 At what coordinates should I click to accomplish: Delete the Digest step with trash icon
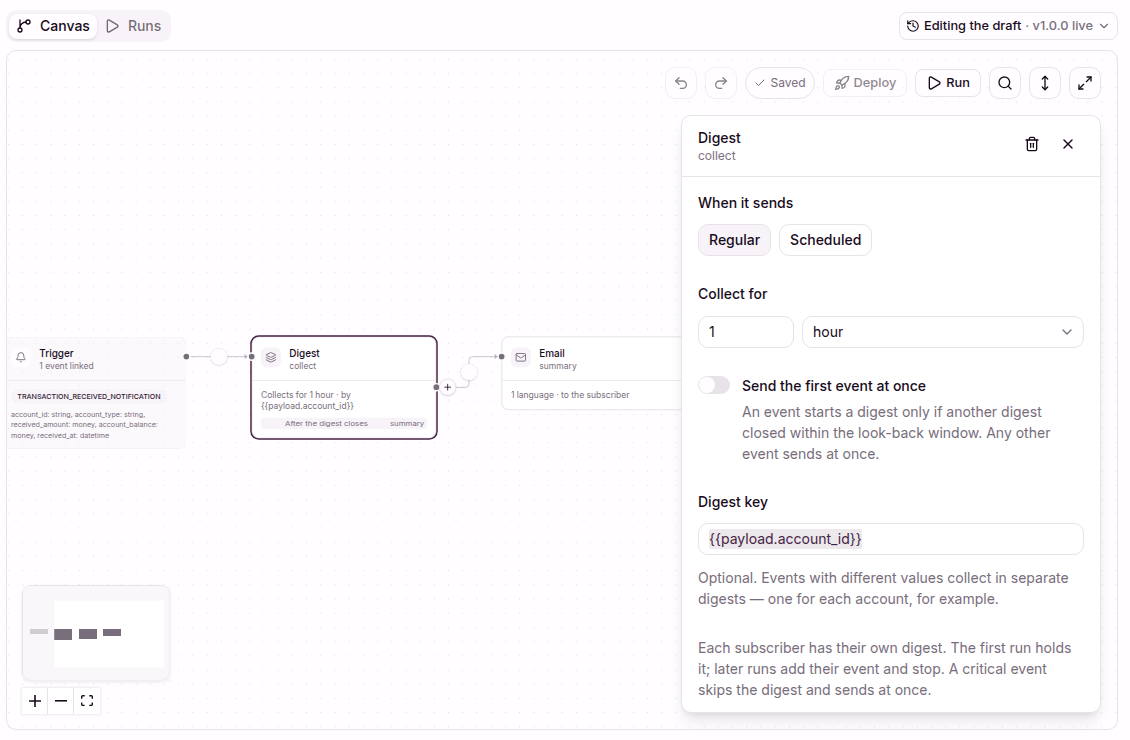1032,144
